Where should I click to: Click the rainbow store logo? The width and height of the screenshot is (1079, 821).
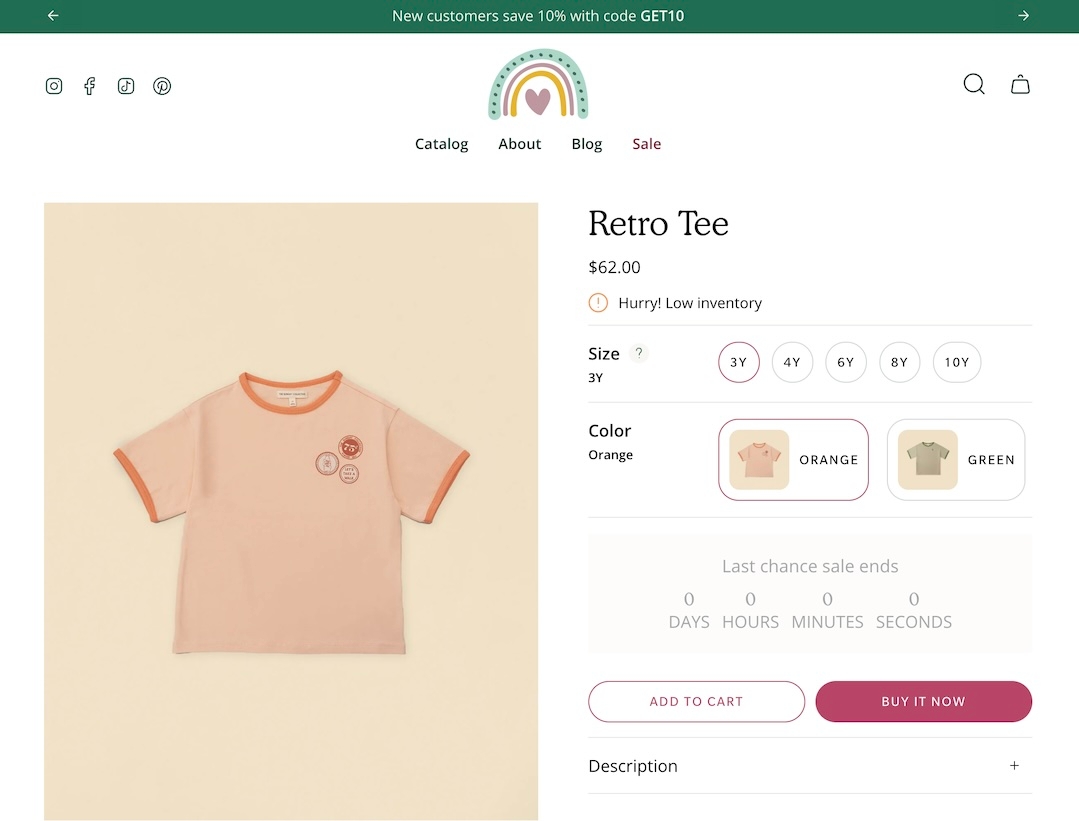[x=538, y=85]
